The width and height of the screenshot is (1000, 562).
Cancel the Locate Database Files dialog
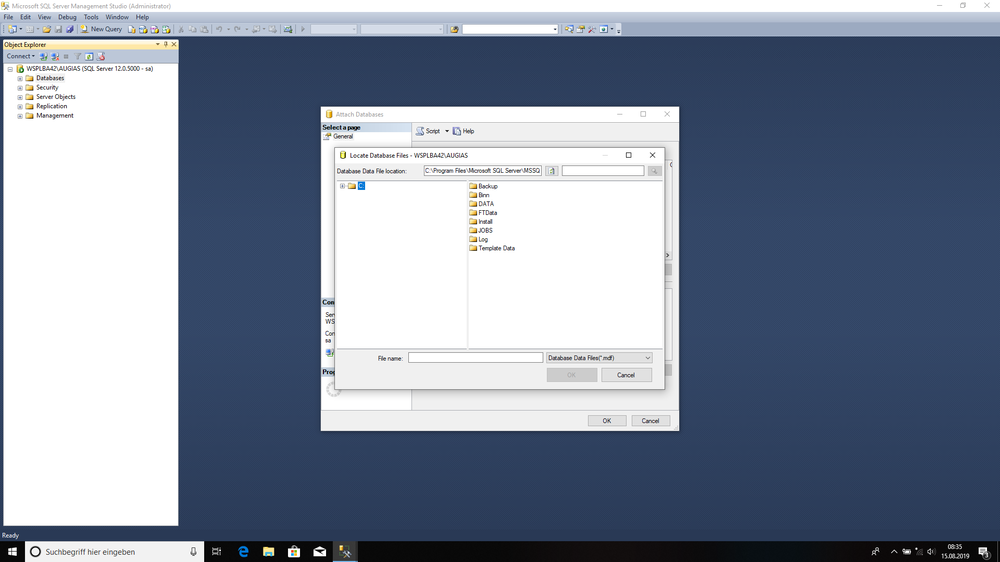click(x=626, y=375)
